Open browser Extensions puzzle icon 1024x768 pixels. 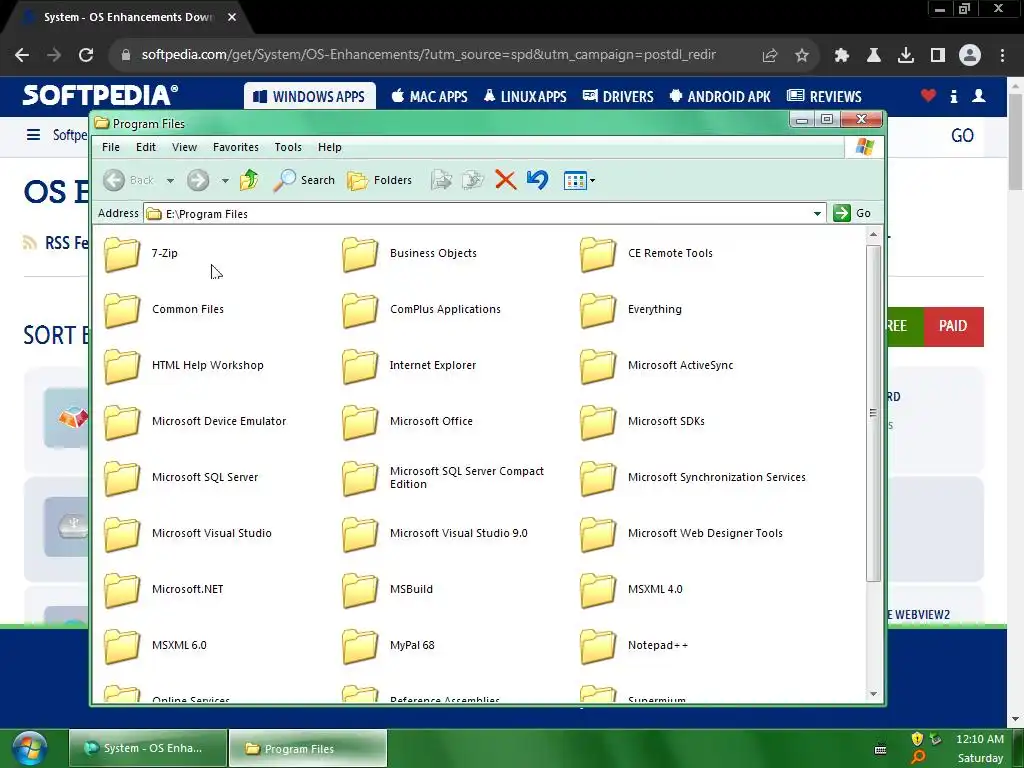point(842,56)
